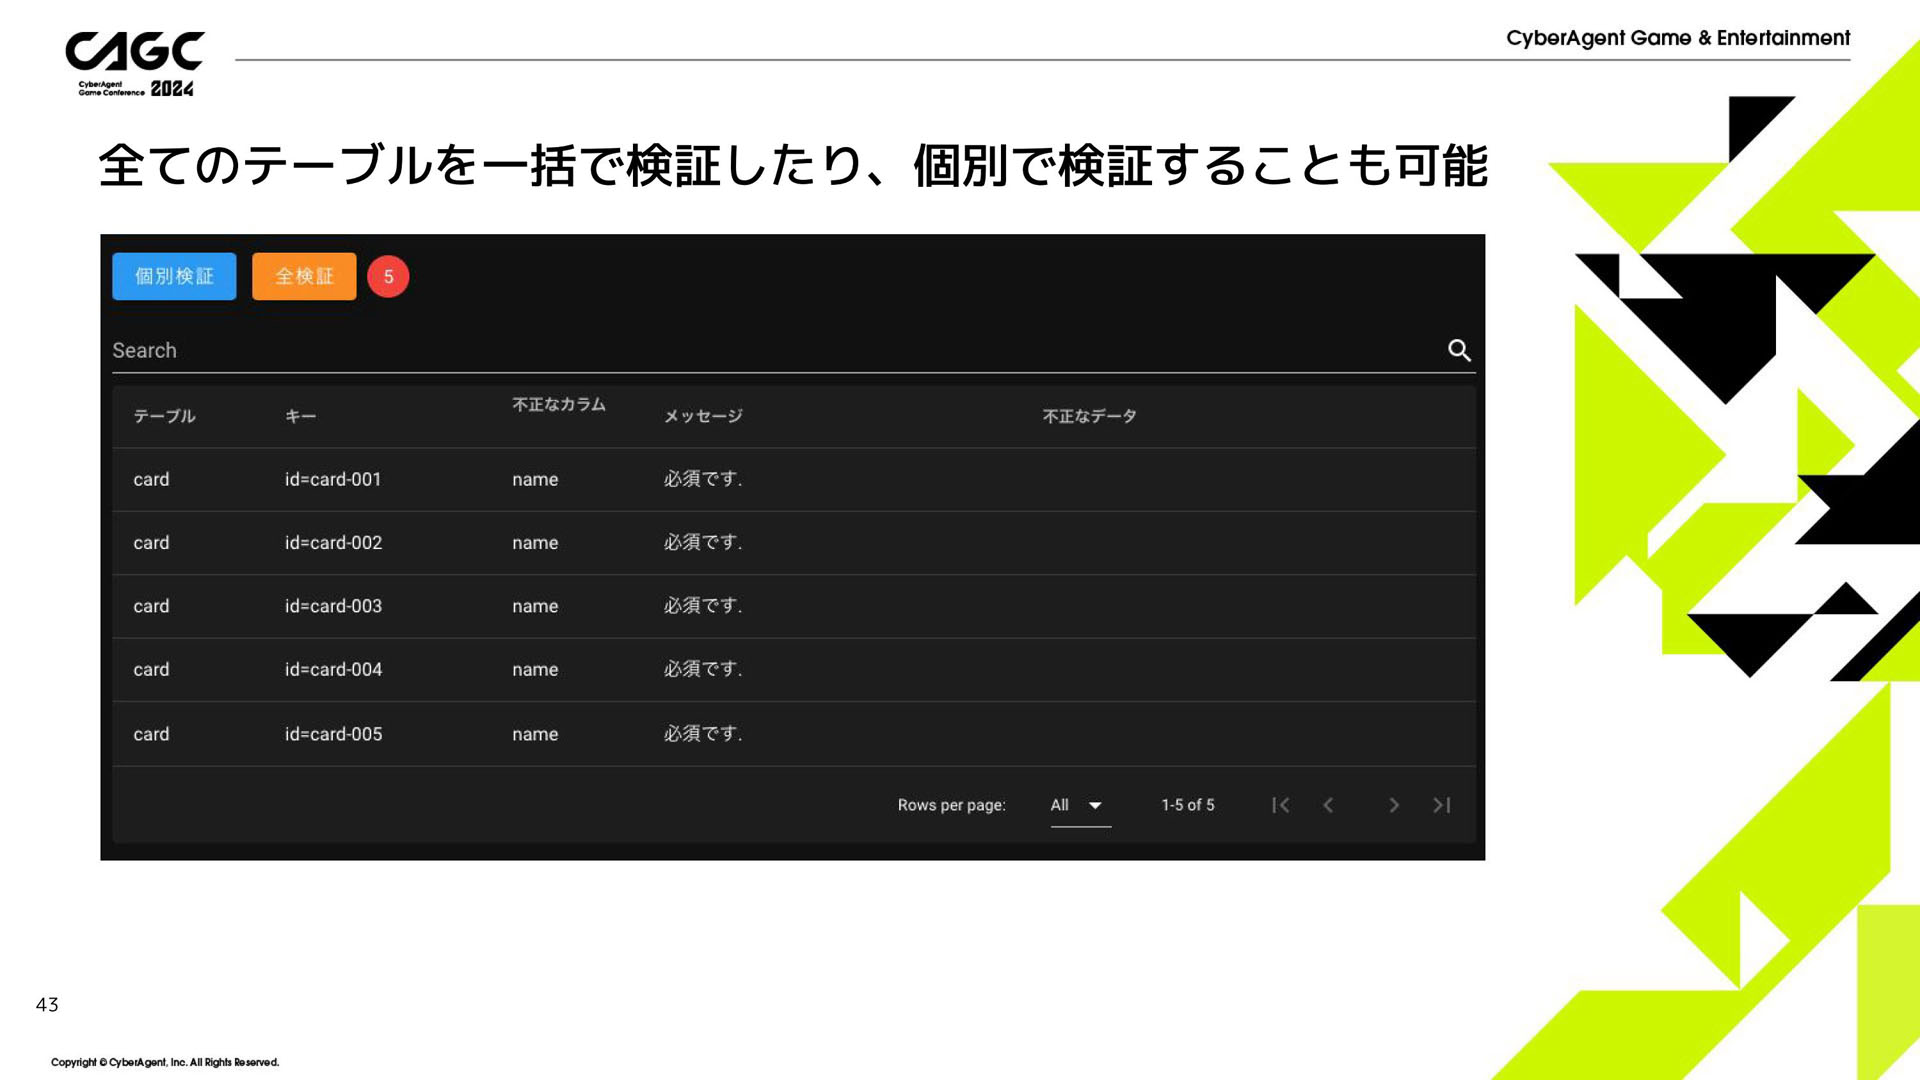Sort by the メッセージ column header
Viewport: 1920px width, 1080px height.
[703, 416]
